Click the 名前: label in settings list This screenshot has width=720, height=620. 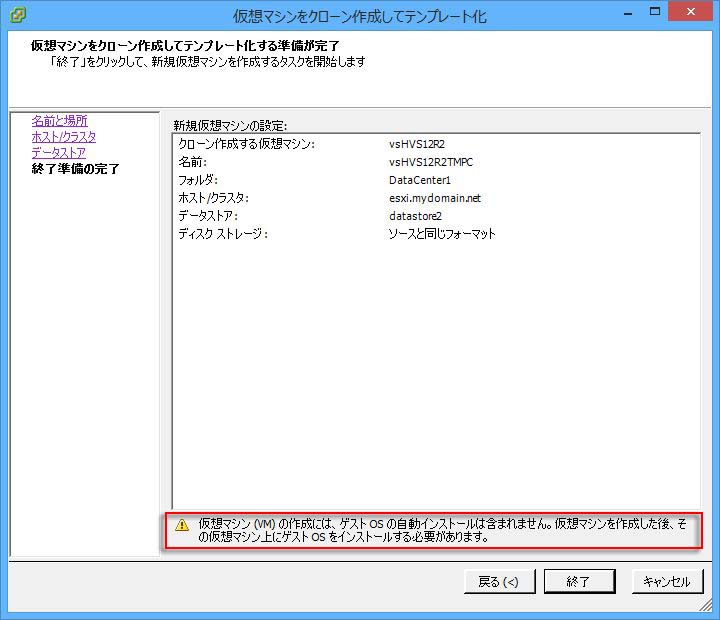[x=192, y=162]
